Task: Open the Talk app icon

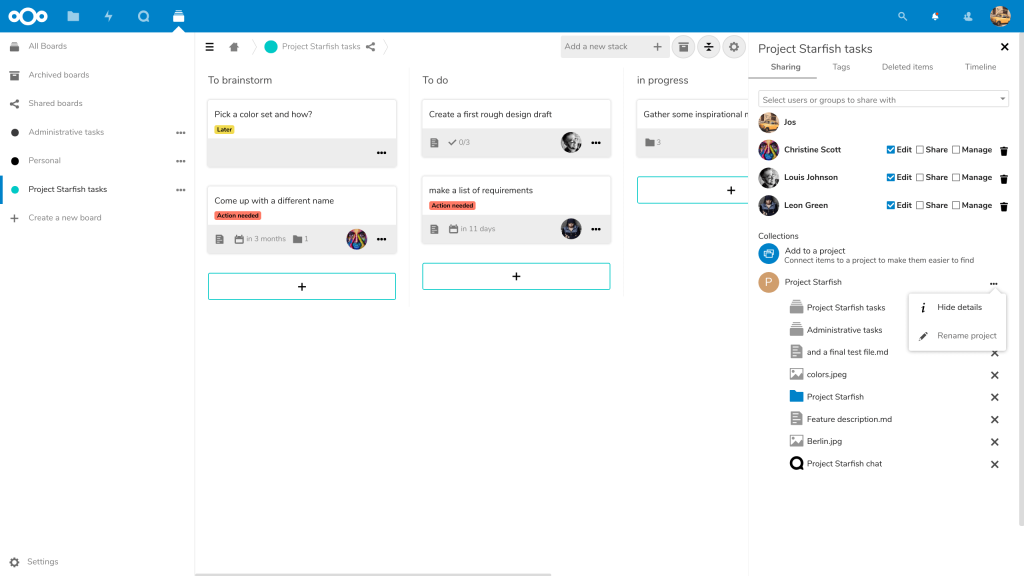Action: (143, 16)
